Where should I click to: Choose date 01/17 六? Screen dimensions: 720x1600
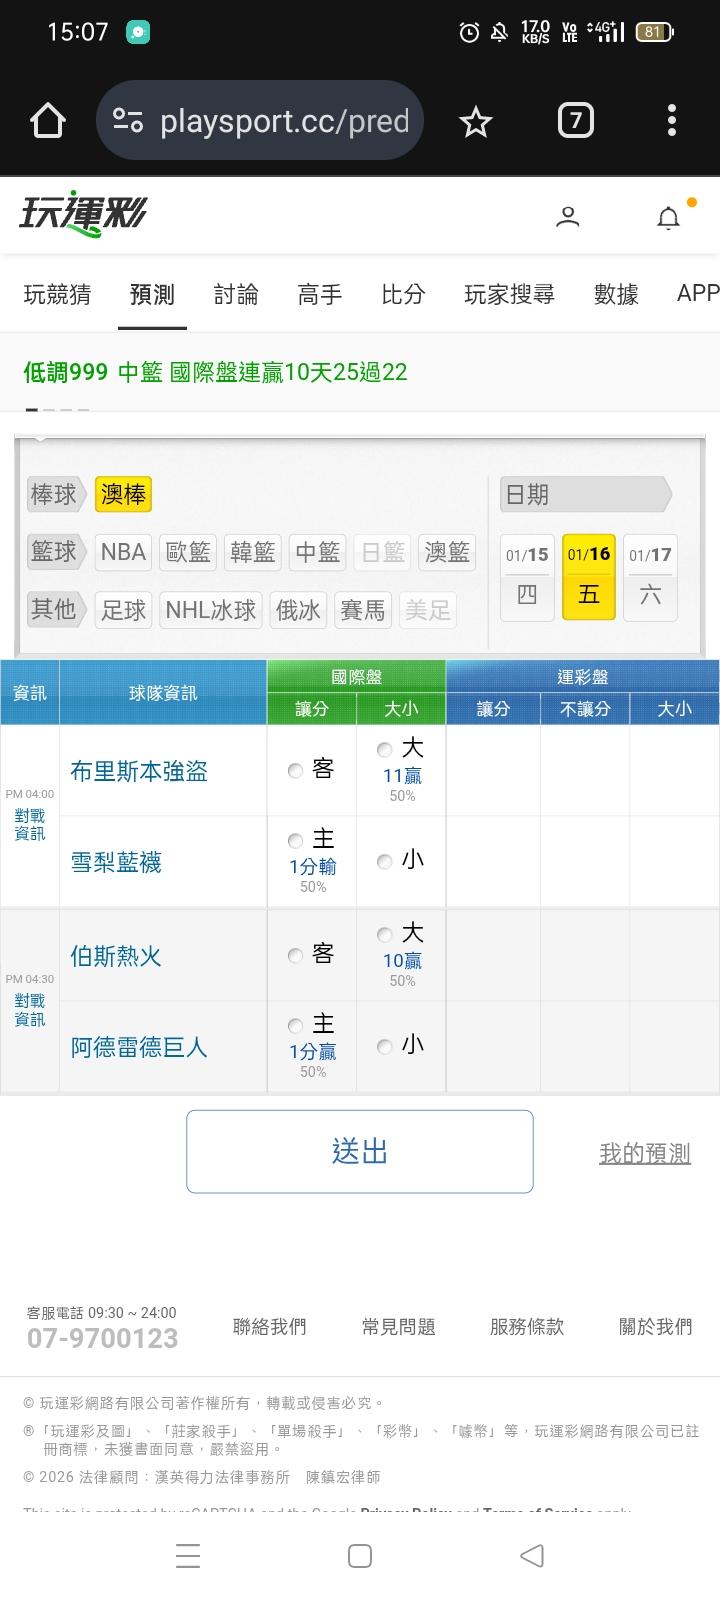[650, 577]
